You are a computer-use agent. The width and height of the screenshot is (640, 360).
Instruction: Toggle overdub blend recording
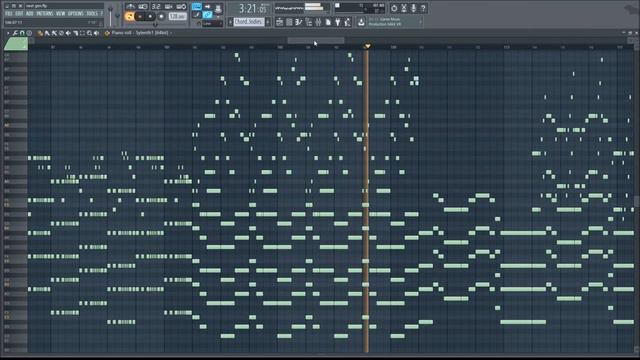pos(168,7)
